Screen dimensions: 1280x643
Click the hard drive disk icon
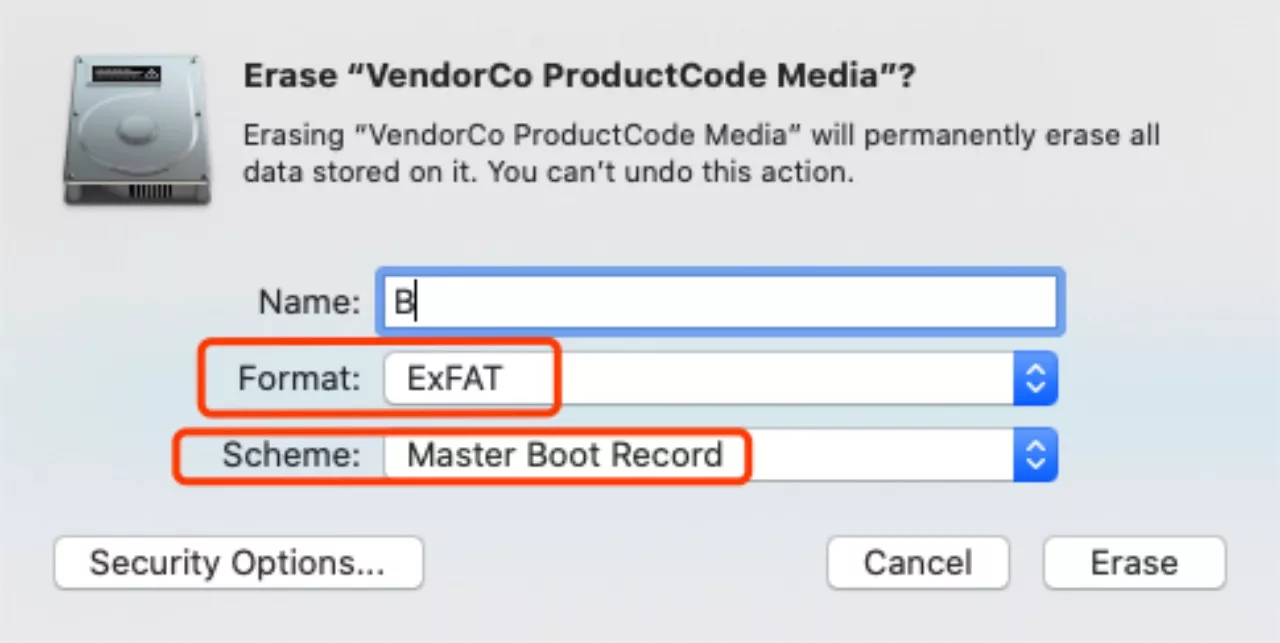tap(137, 131)
